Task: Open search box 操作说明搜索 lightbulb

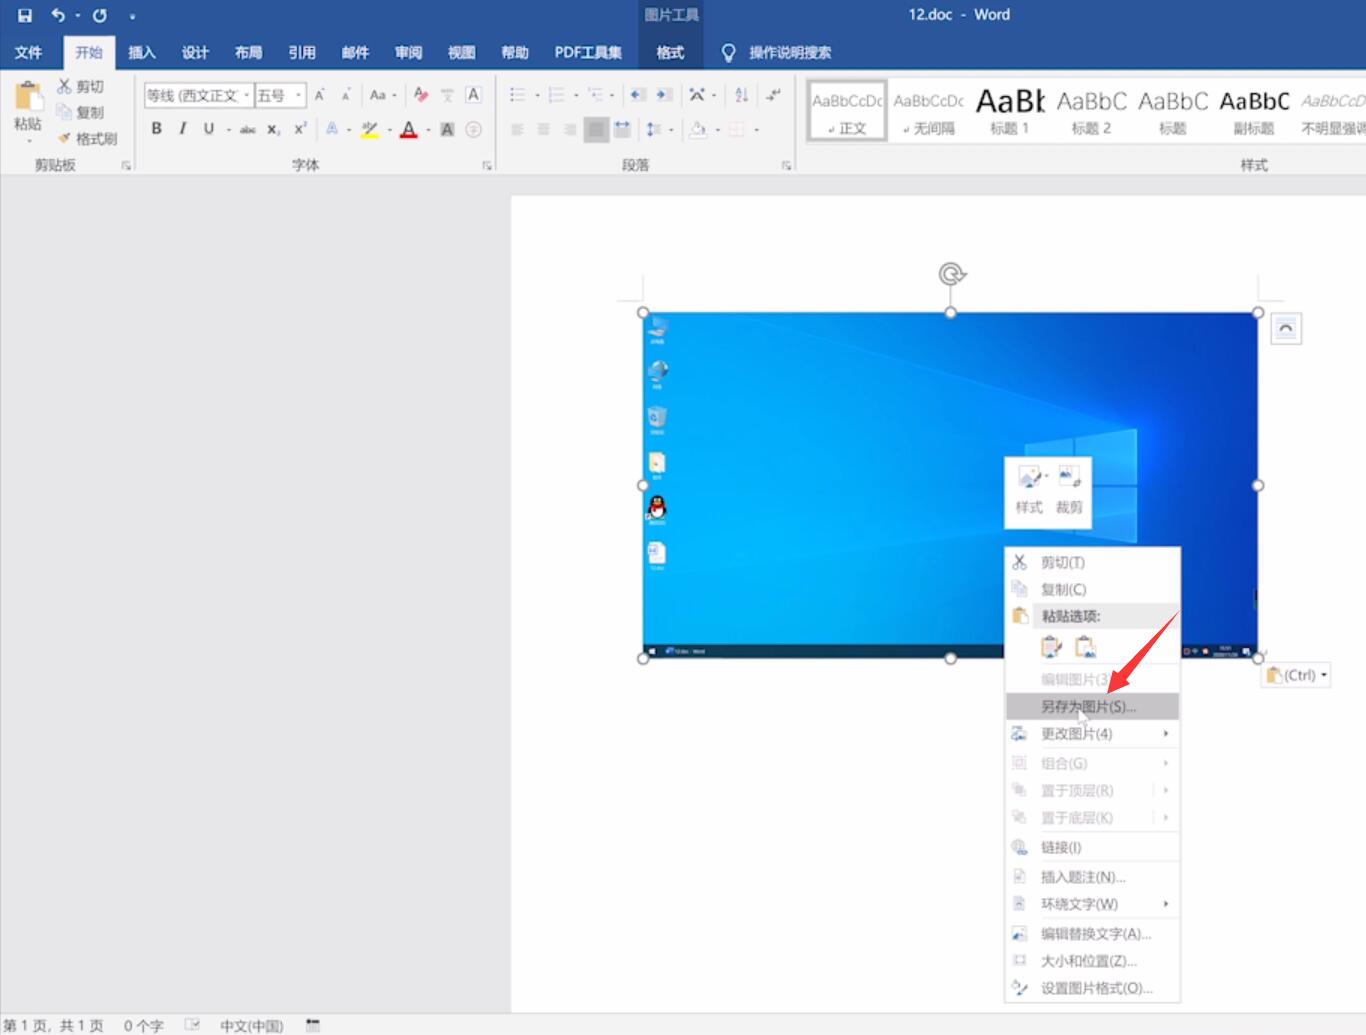Action: click(777, 52)
